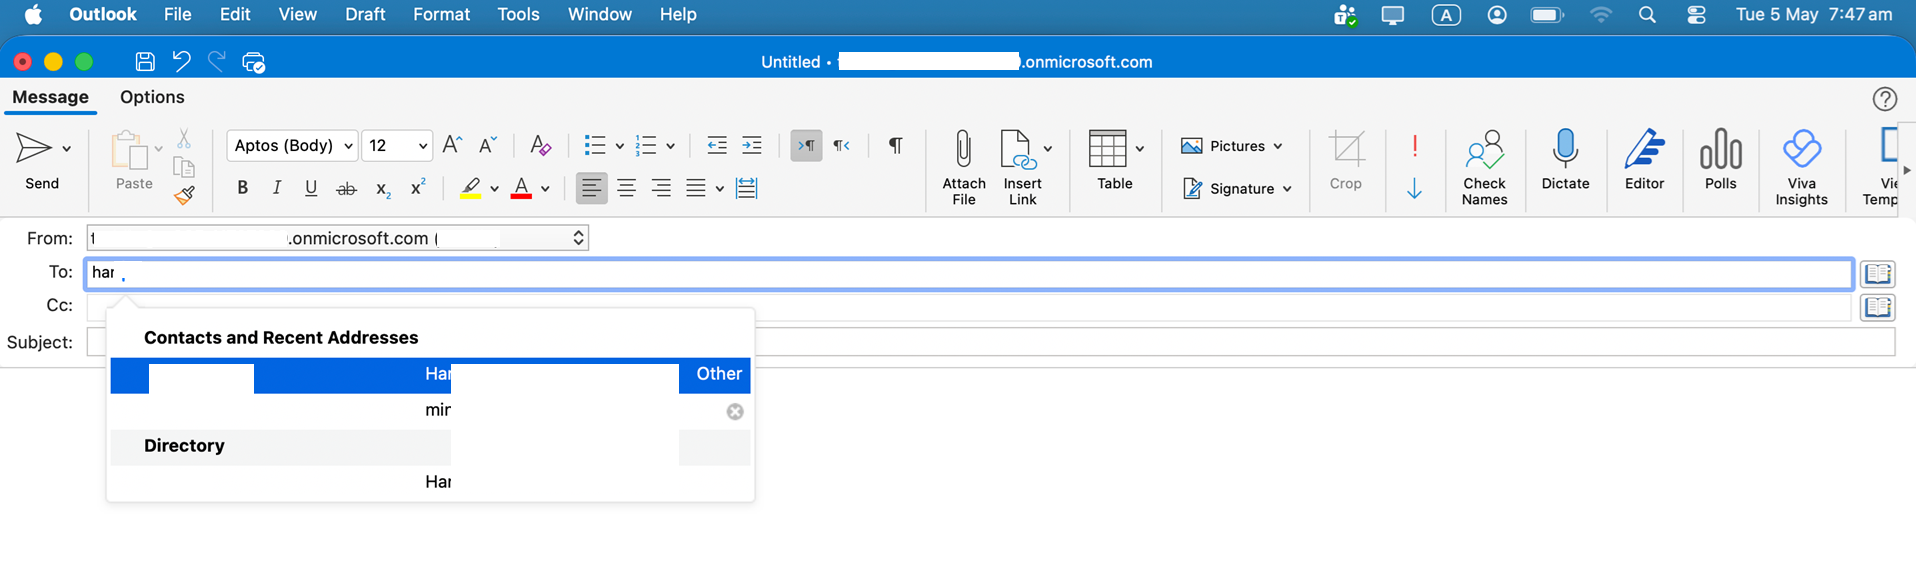1916x576 pixels.
Task: Toggle strikethrough formatting
Action: [x=346, y=188]
